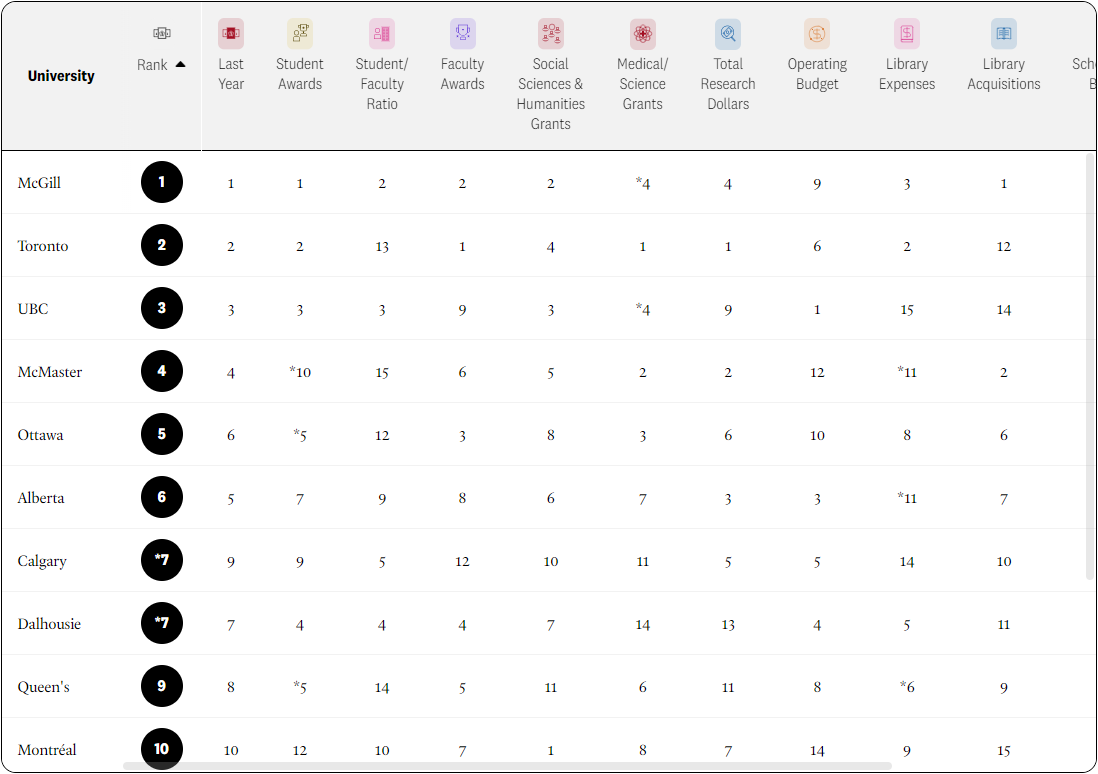The image size is (1098, 774).
Task: Click Queen's *6 Library Expenses cell
Action: 906,687
